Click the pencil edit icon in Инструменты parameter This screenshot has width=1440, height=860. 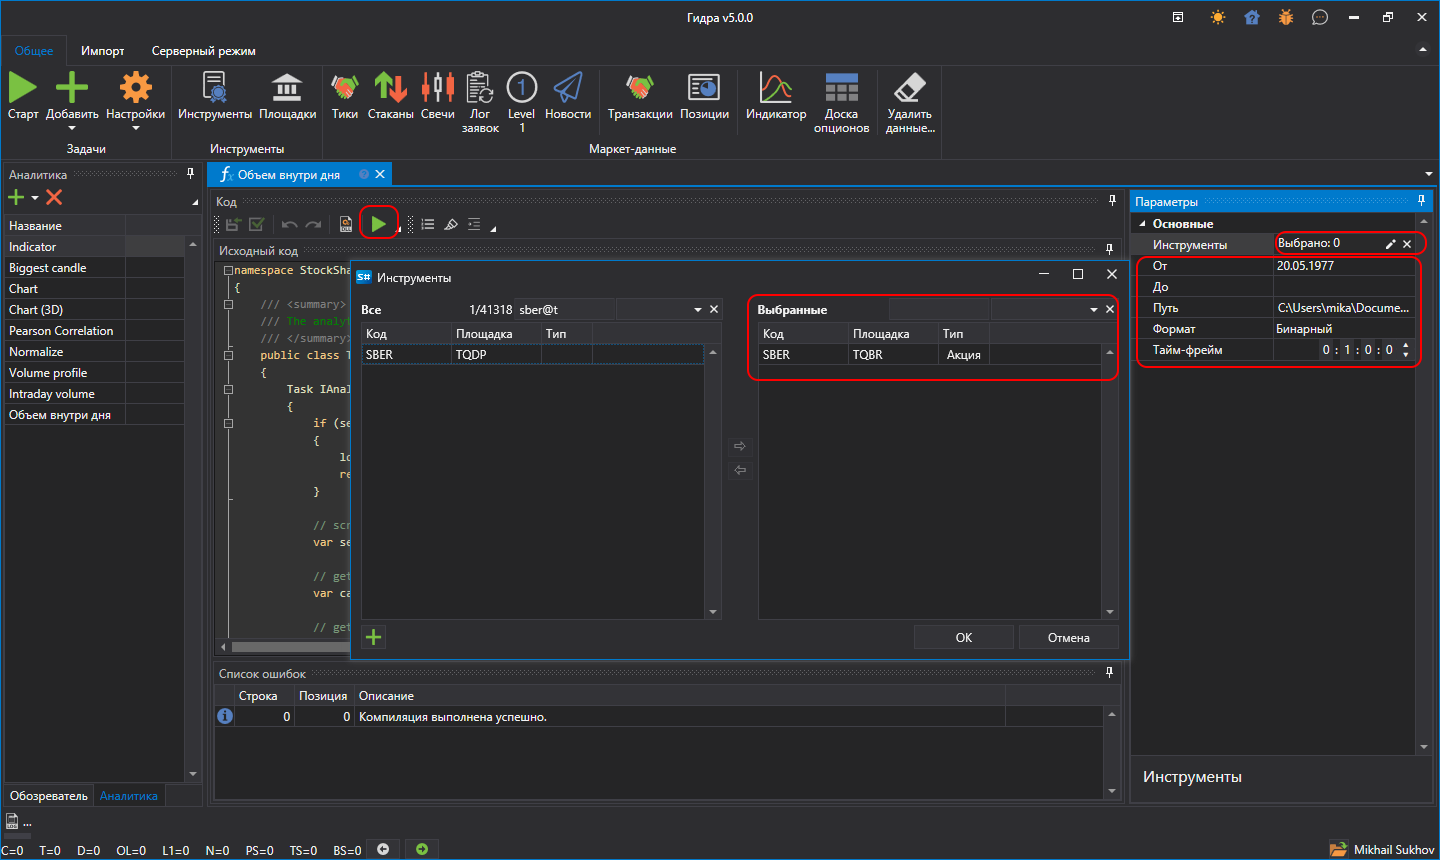(1390, 244)
